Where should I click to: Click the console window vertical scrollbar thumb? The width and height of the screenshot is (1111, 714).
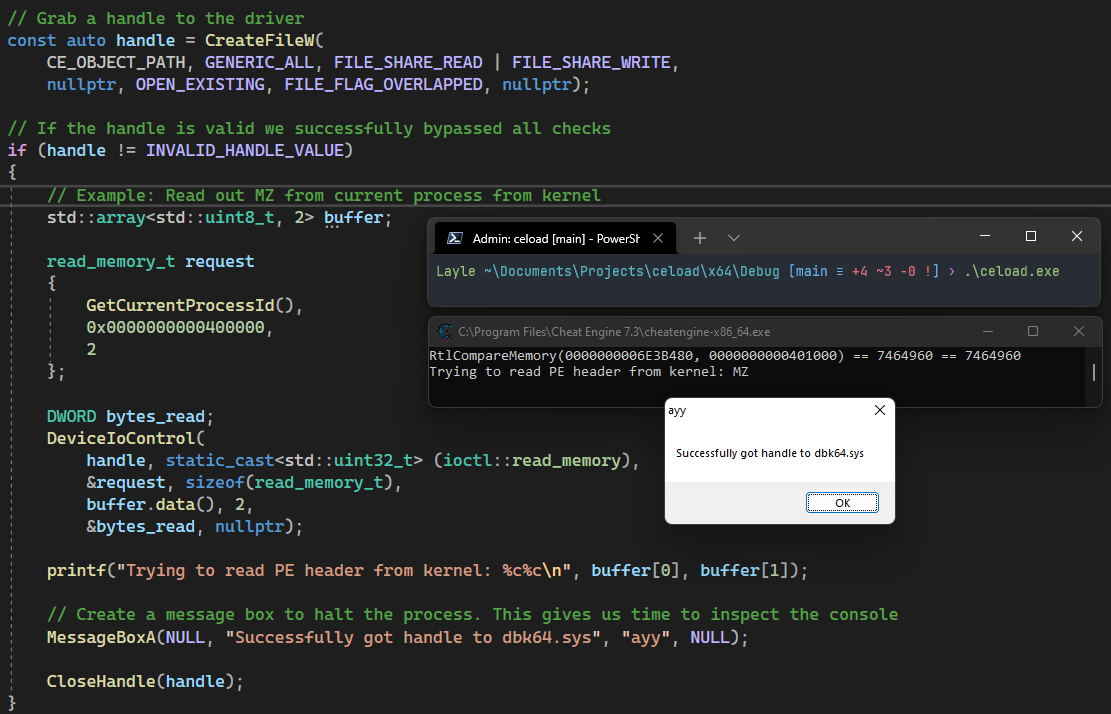(x=1095, y=372)
